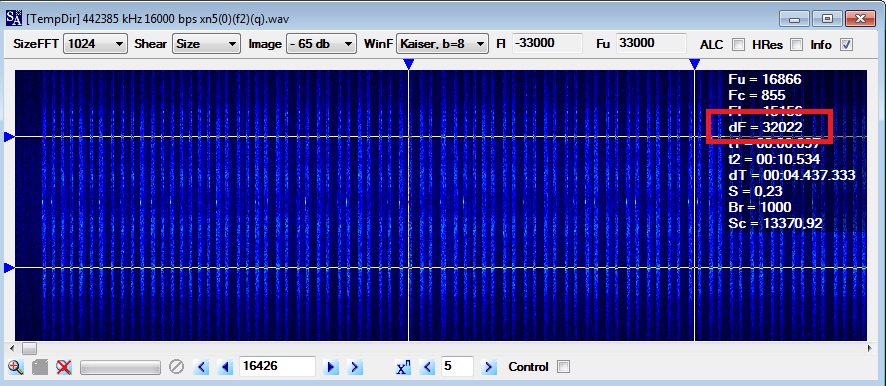
Task: Click the horizontal scrollbar thumb
Action: 29,348
